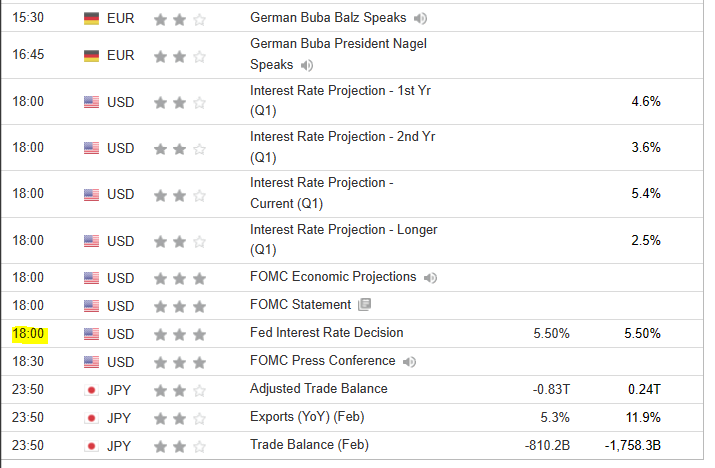
Task: Click German flag icon in 15:30 row
Action: pos(92,18)
